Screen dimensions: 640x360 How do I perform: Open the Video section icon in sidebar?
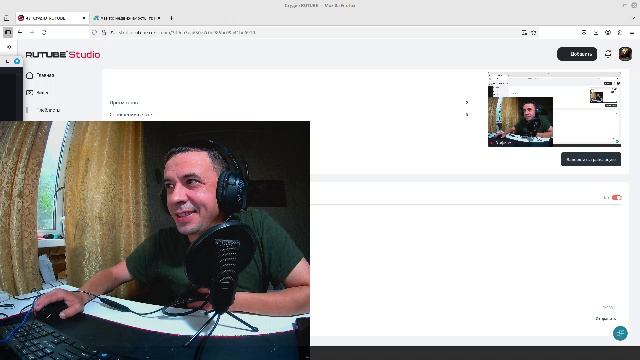point(29,93)
